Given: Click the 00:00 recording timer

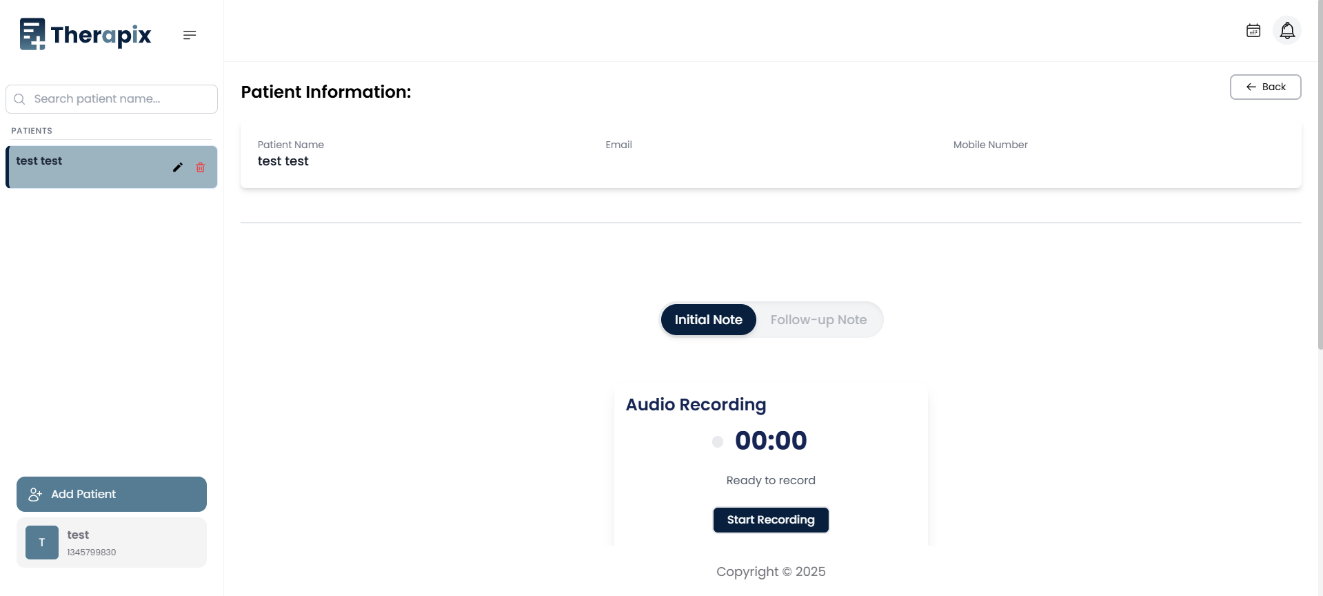Looking at the screenshot, I should point(770,441).
